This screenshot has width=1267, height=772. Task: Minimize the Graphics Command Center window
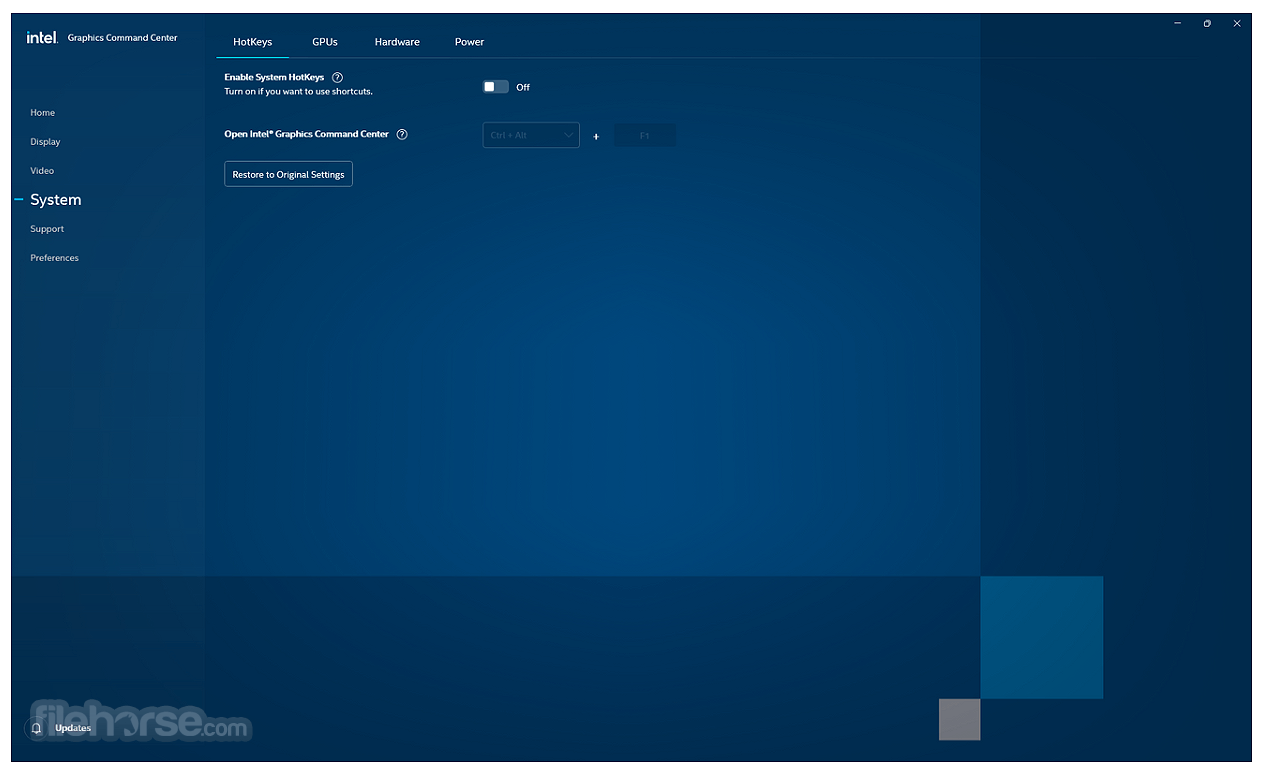1178,23
